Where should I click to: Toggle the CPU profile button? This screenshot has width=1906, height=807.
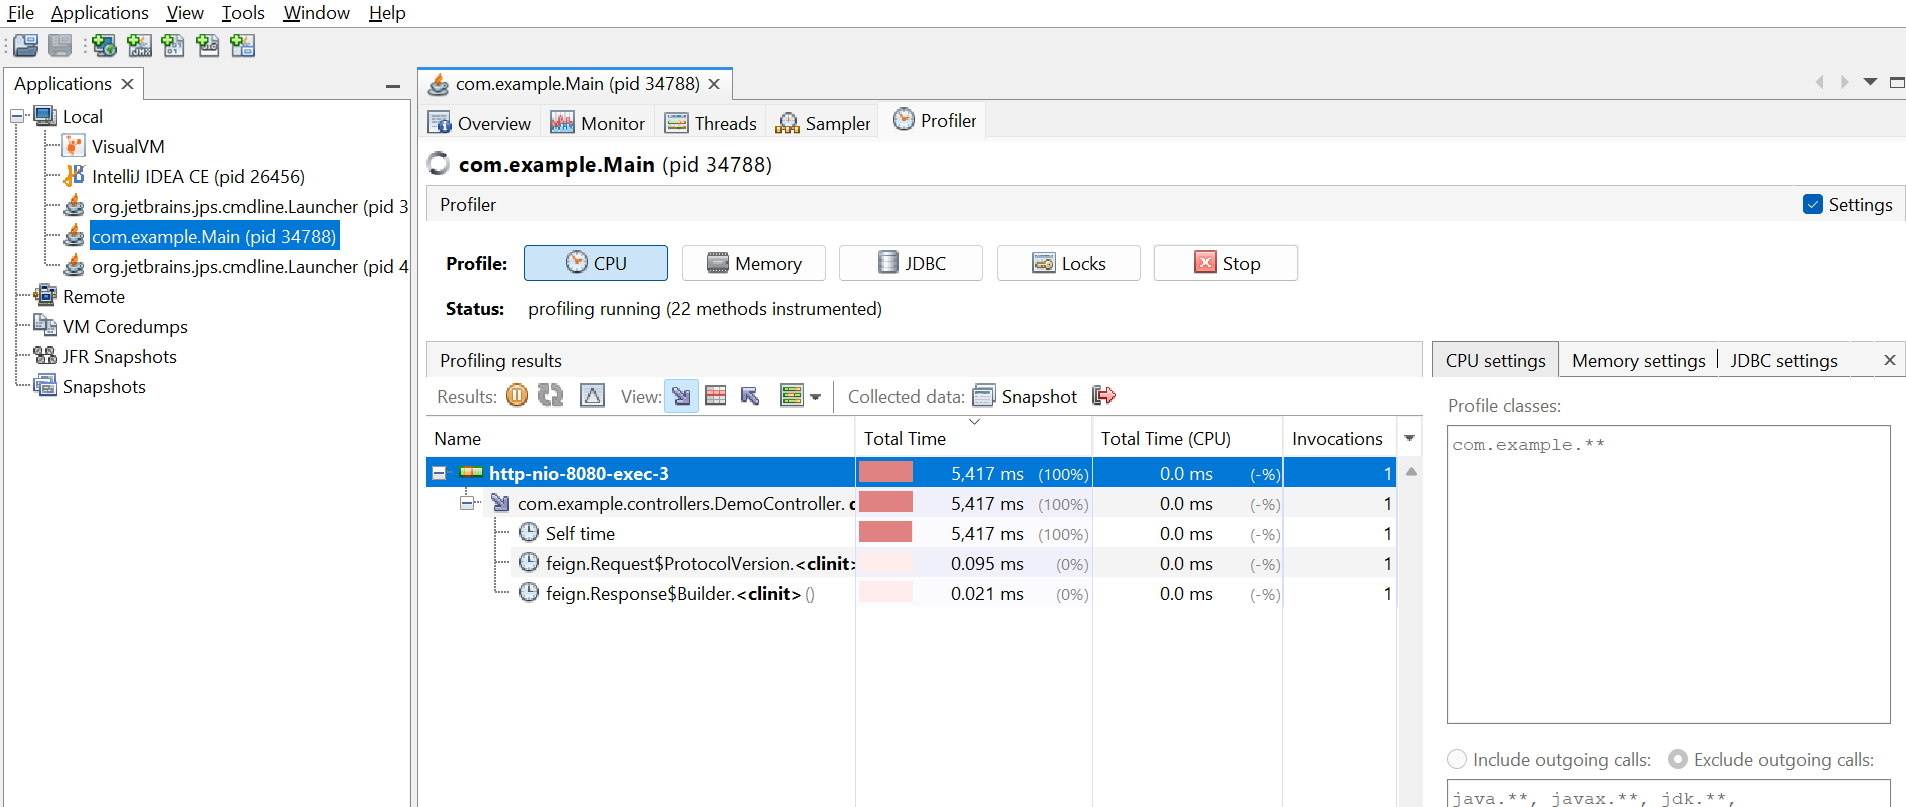pyautogui.click(x=596, y=263)
